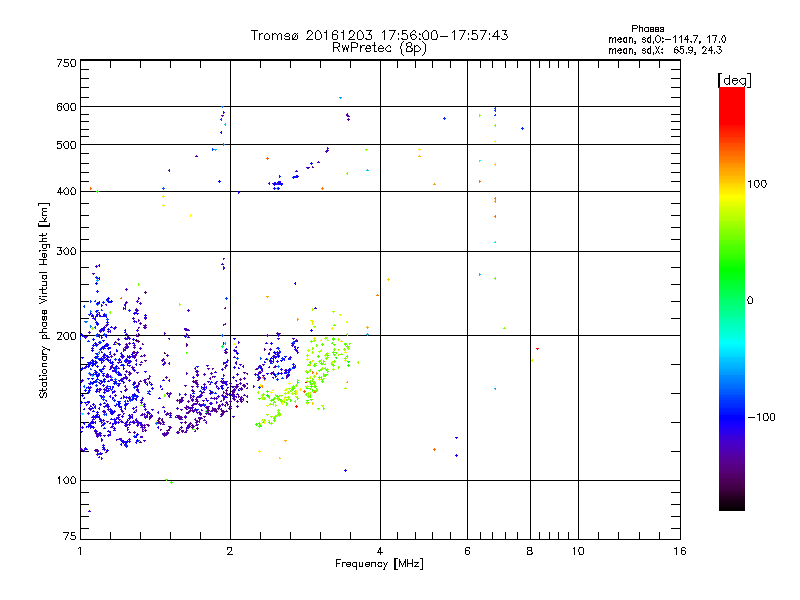Click the '200' y-axis tick label
Viewport: 800px width, 600px height.
(66, 336)
